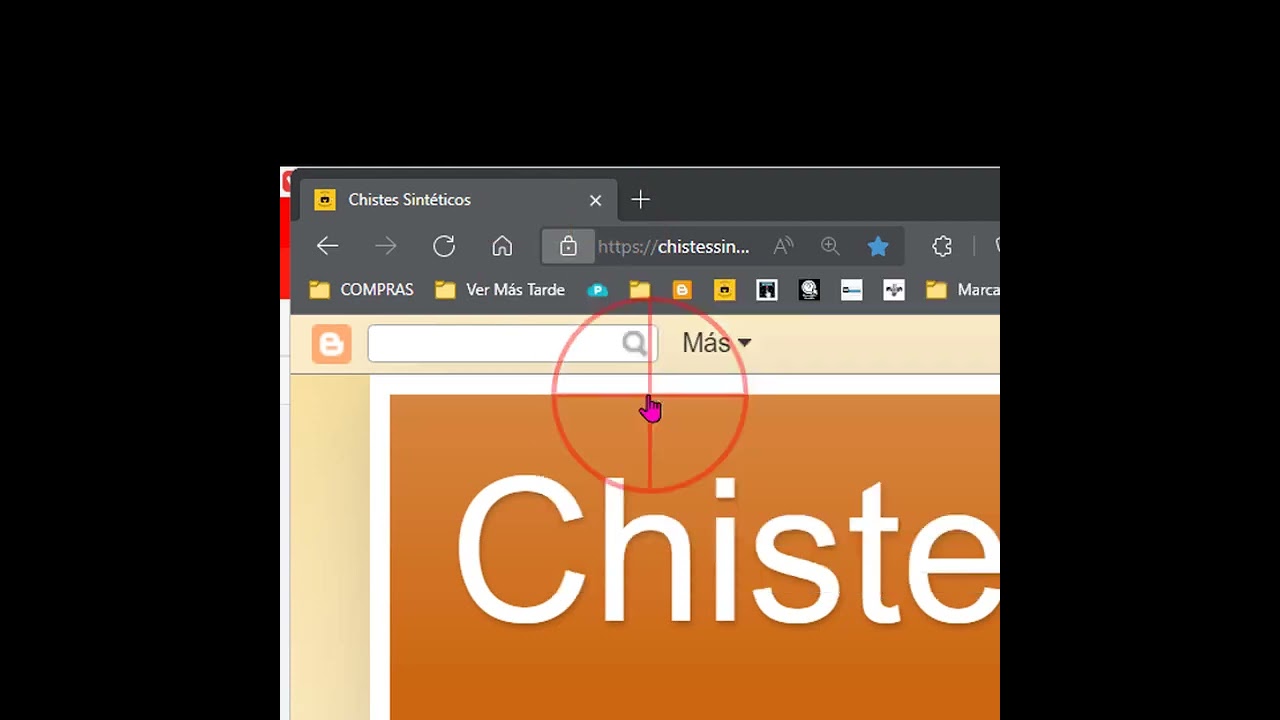Toggle the blue favorites star
Viewport: 1280px width, 720px height.
(878, 246)
